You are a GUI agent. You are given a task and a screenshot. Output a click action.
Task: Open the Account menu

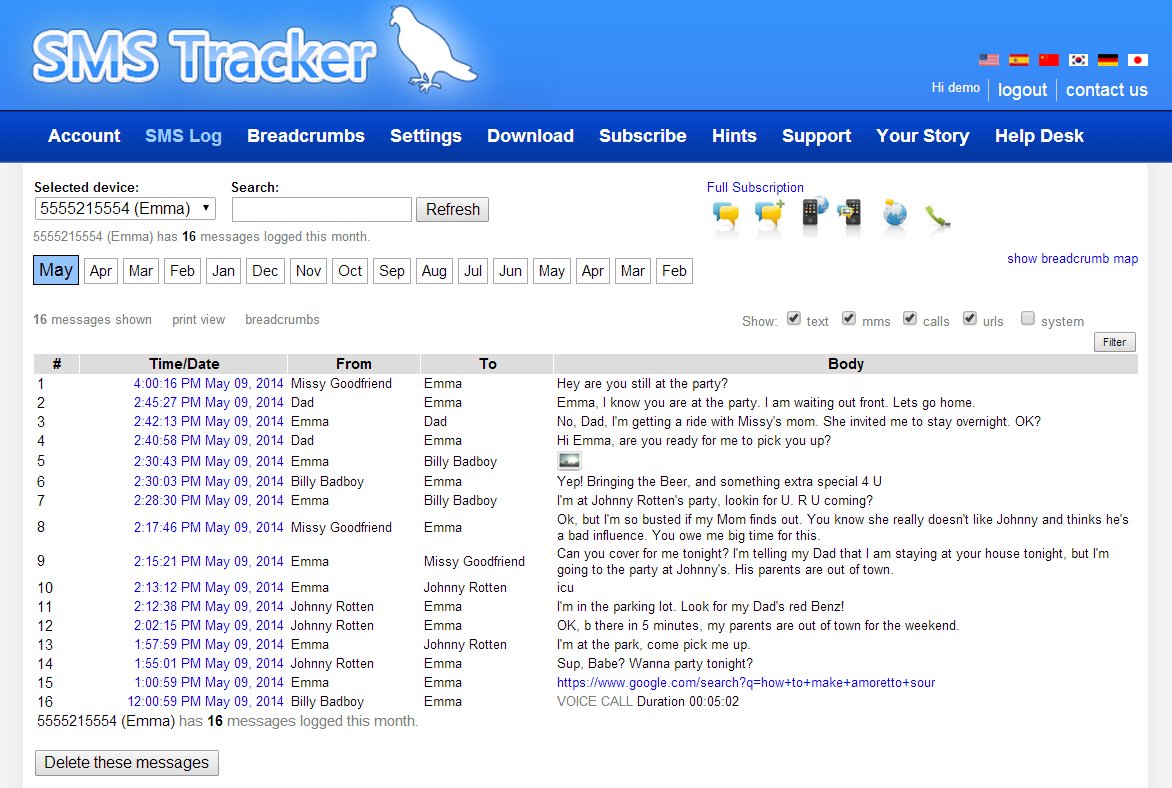pyautogui.click(x=84, y=136)
